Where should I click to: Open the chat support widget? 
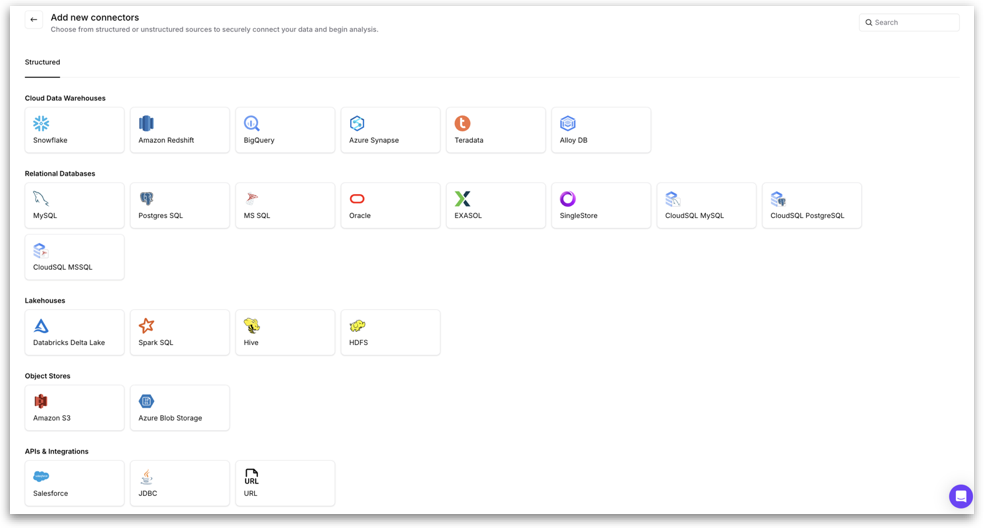coord(960,496)
